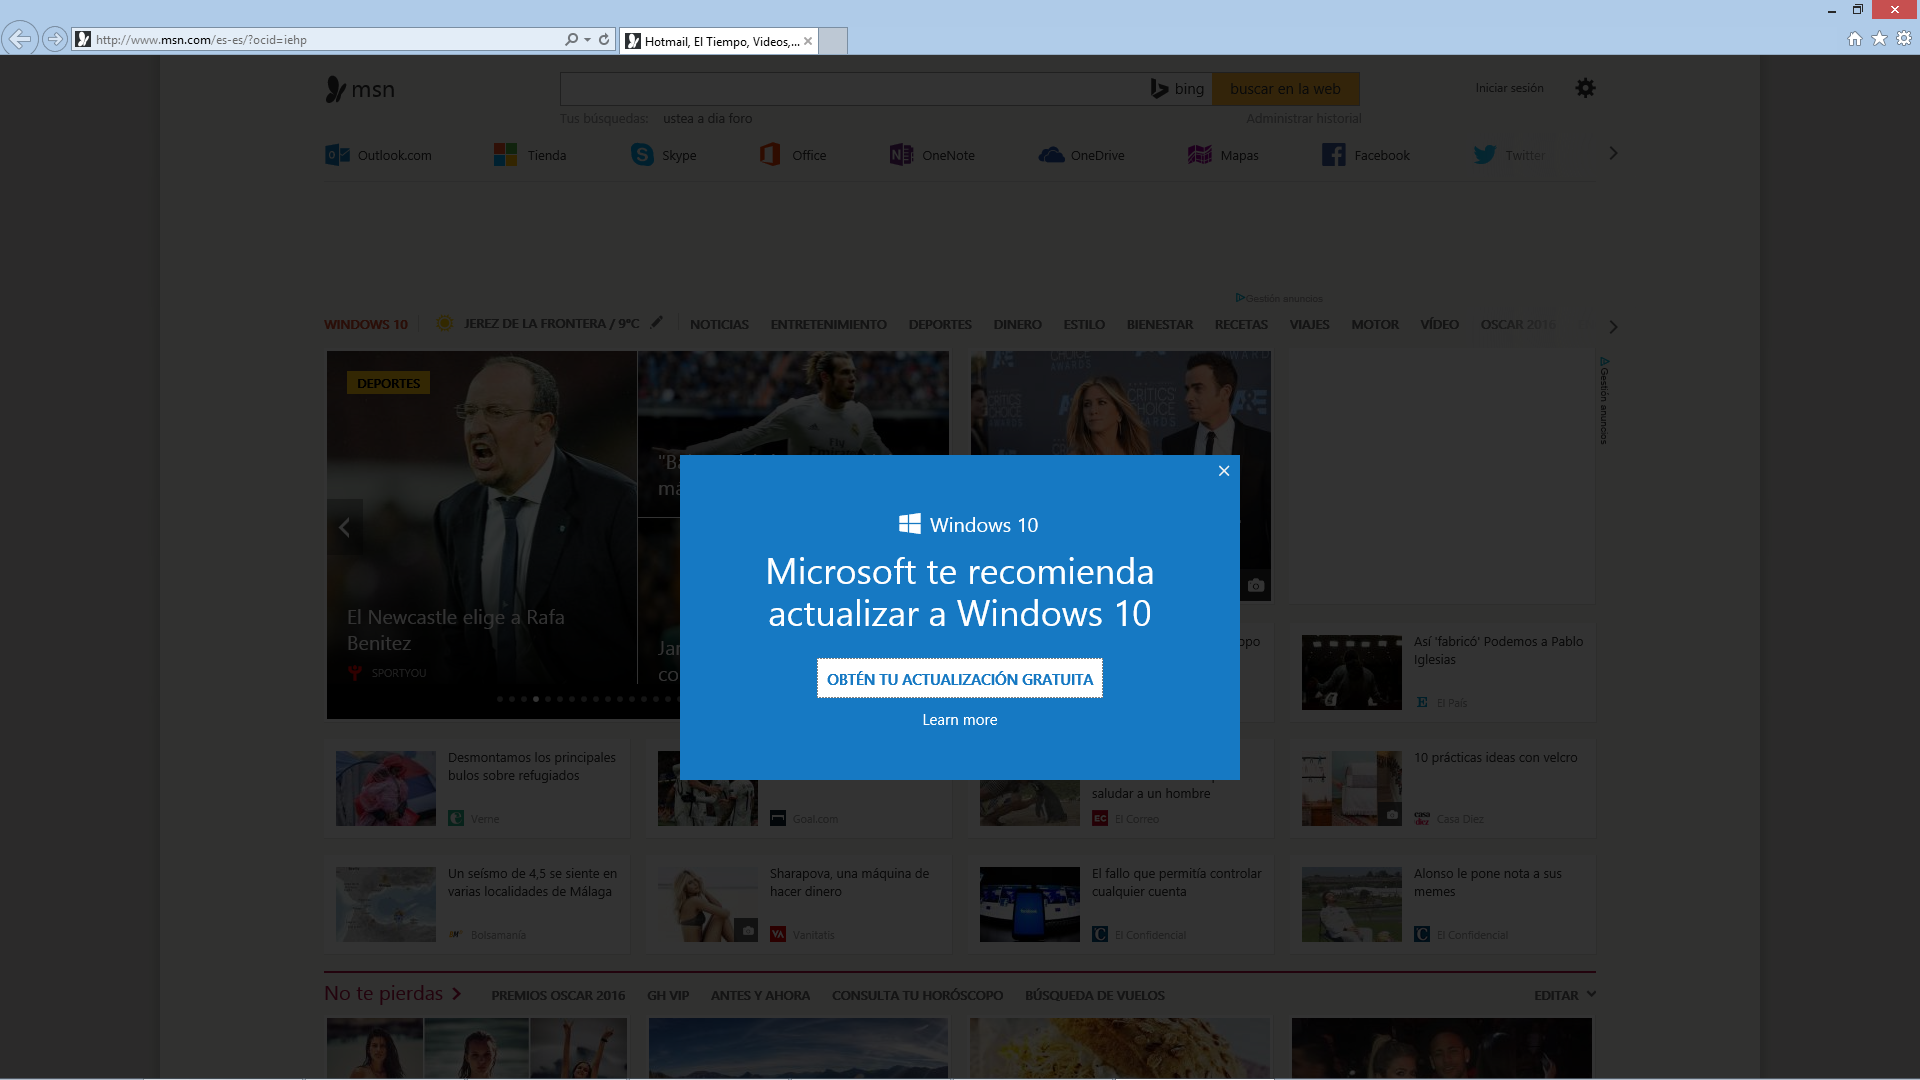Open Skype shortcut icon
1920x1080 pixels.
(642, 155)
